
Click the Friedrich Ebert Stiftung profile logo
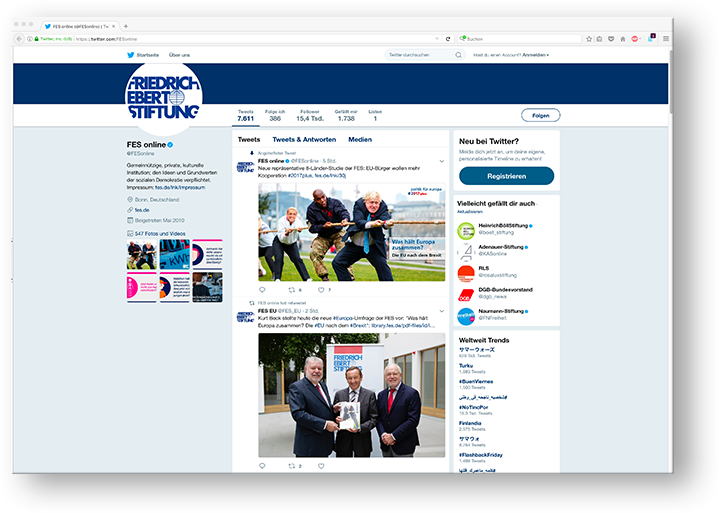[x=164, y=97]
